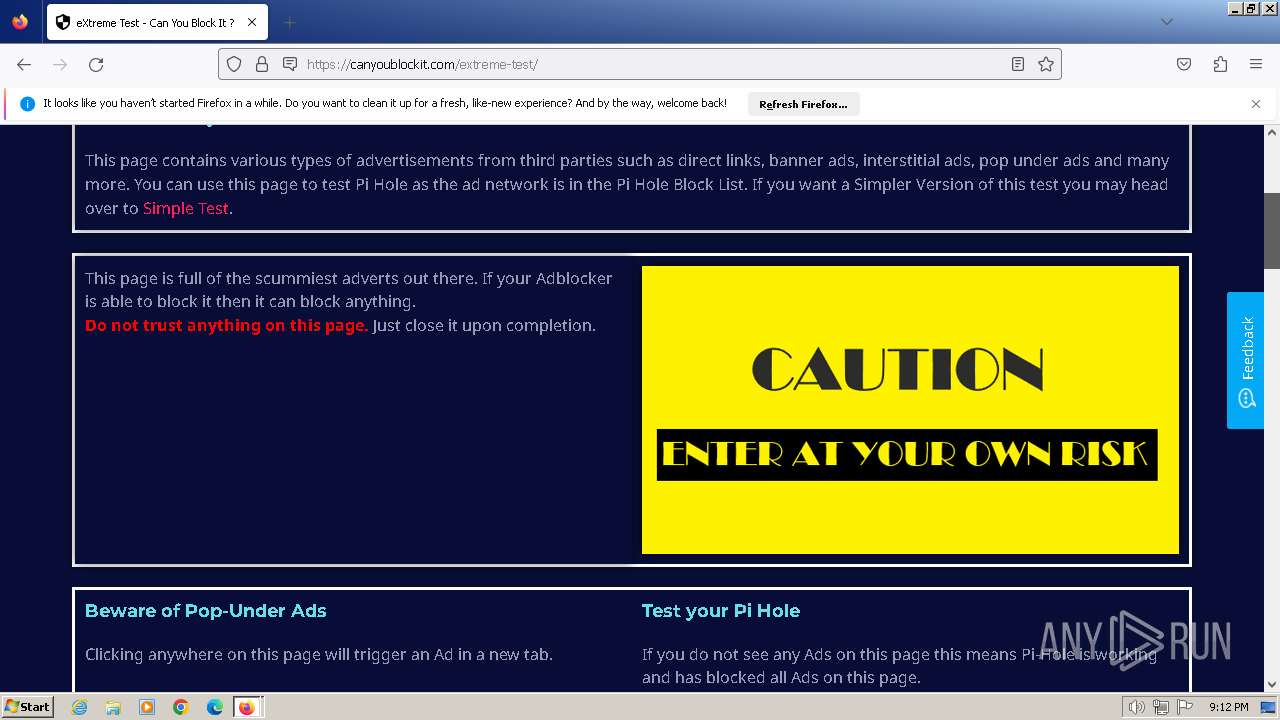Dismiss the Firefox notification bar
This screenshot has width=1280, height=720.
click(1256, 104)
